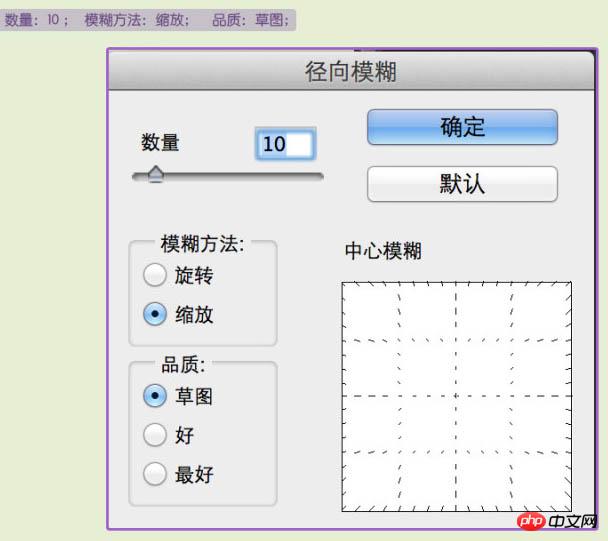This screenshot has height=541, width=608.
Task: Click the 数量 slider handle
Action: tap(156, 174)
